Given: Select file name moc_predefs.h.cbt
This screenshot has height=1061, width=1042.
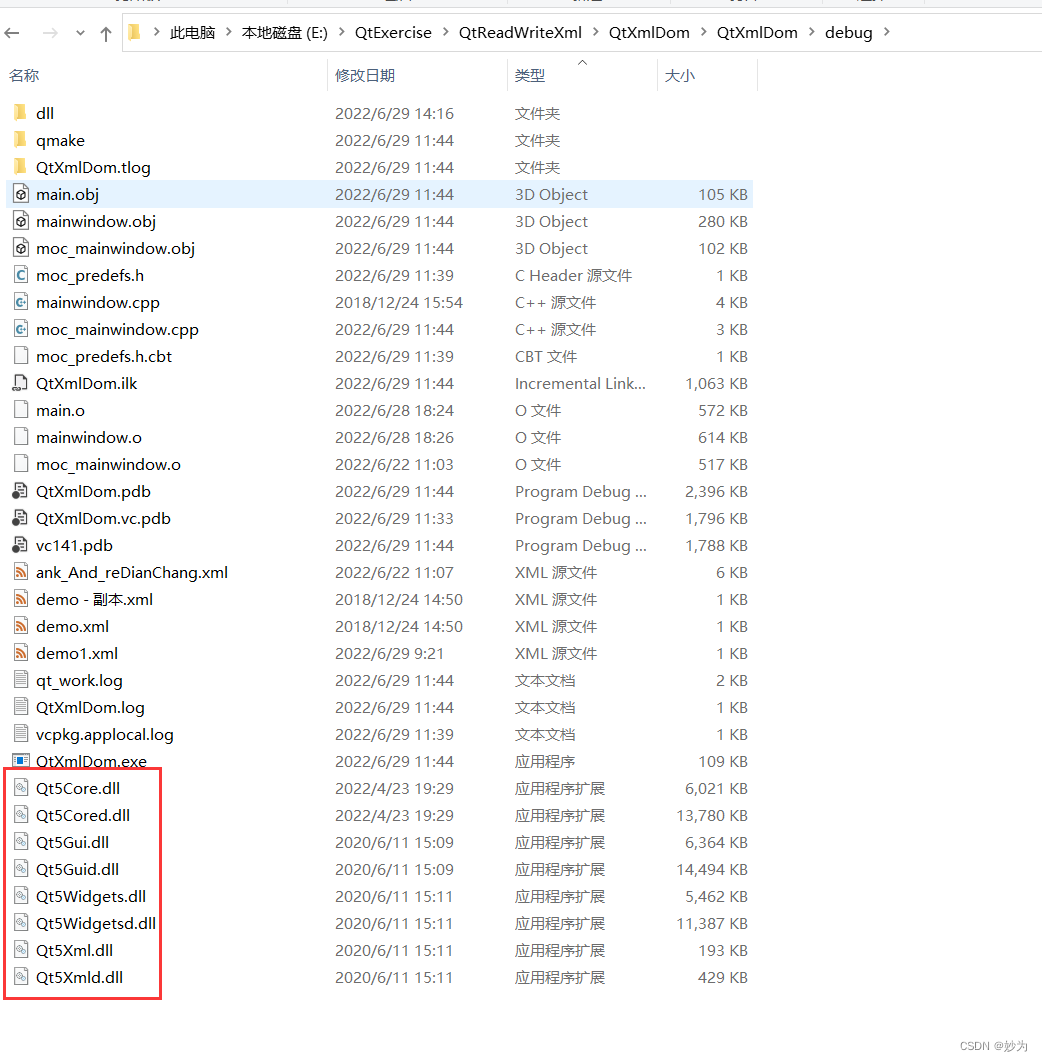Looking at the screenshot, I should coord(104,357).
